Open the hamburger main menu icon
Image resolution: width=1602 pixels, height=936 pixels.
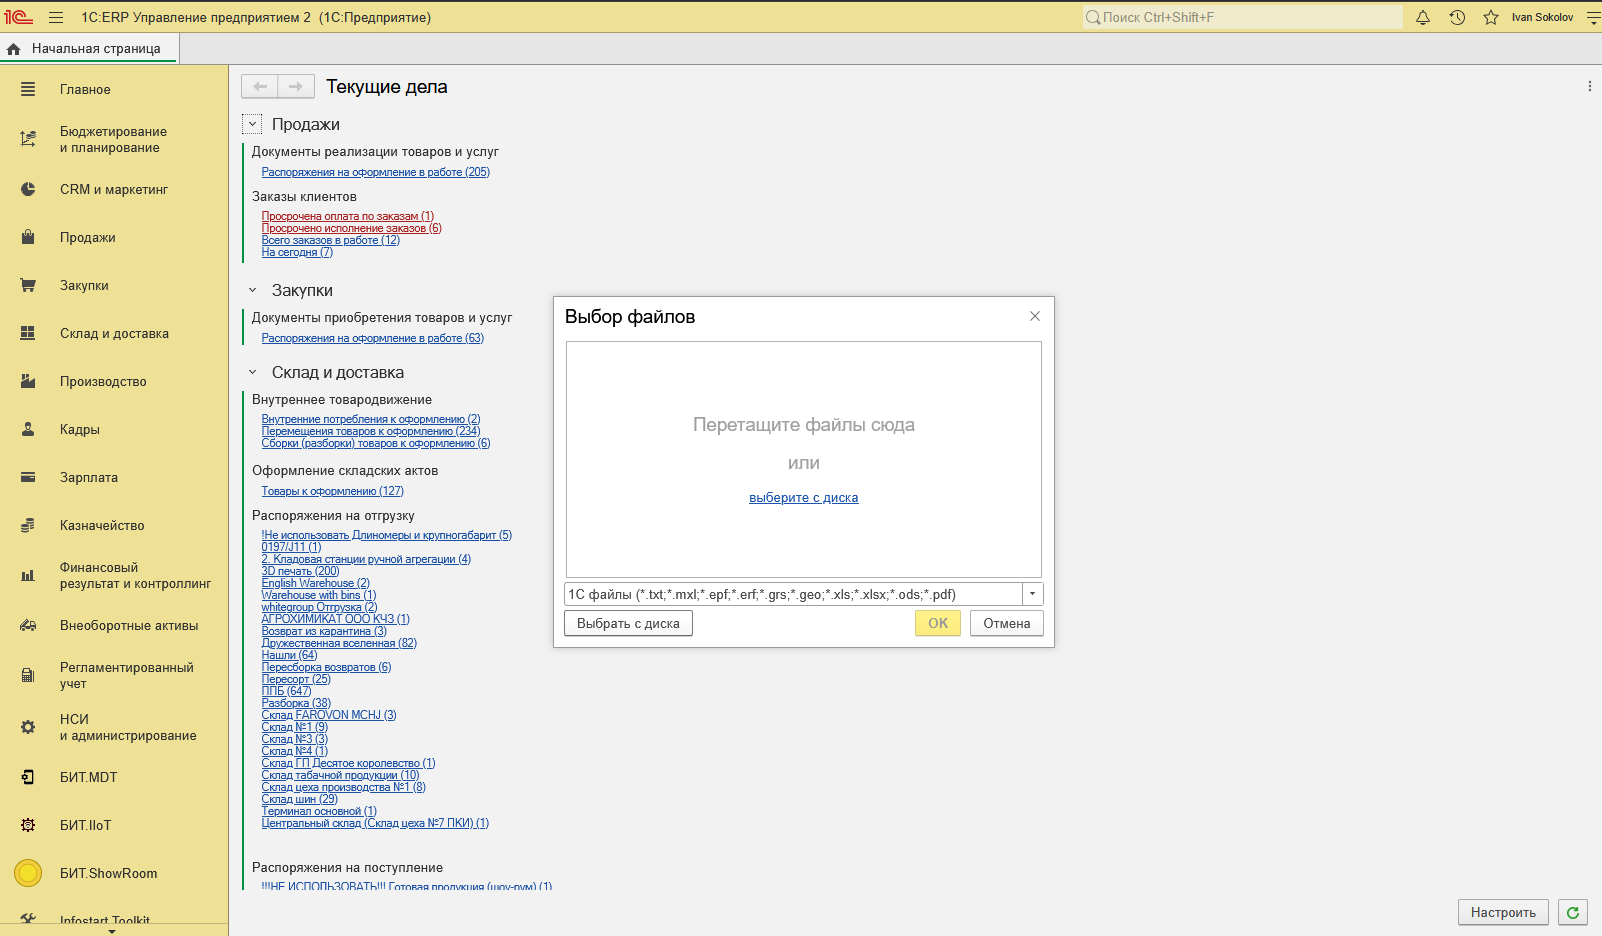pos(56,17)
